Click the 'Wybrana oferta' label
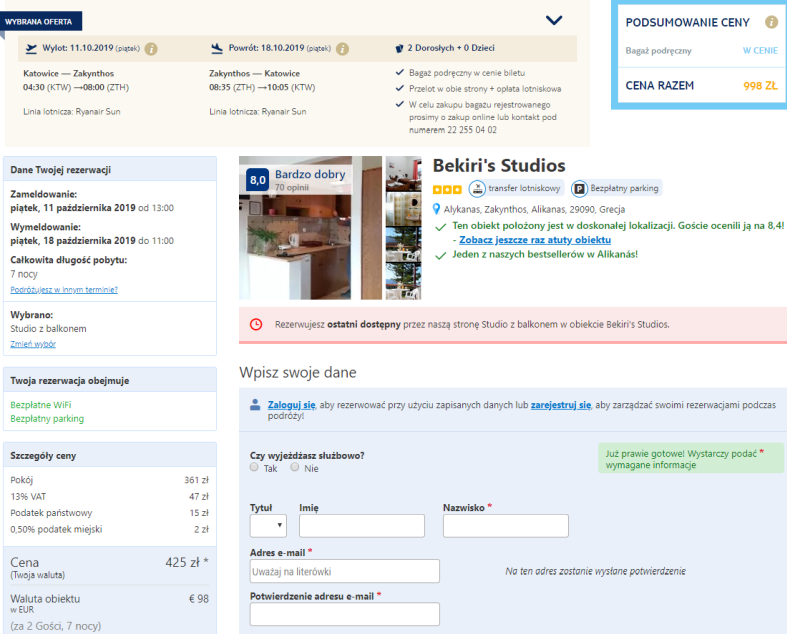This screenshot has width=787, height=635. tap(39, 22)
